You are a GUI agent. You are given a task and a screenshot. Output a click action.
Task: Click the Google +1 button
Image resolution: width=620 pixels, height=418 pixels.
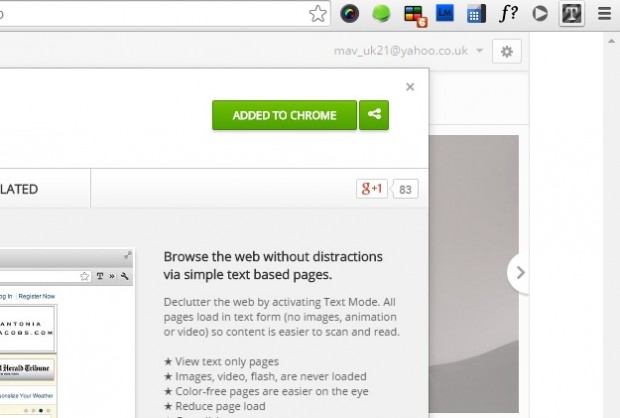tap(372, 188)
